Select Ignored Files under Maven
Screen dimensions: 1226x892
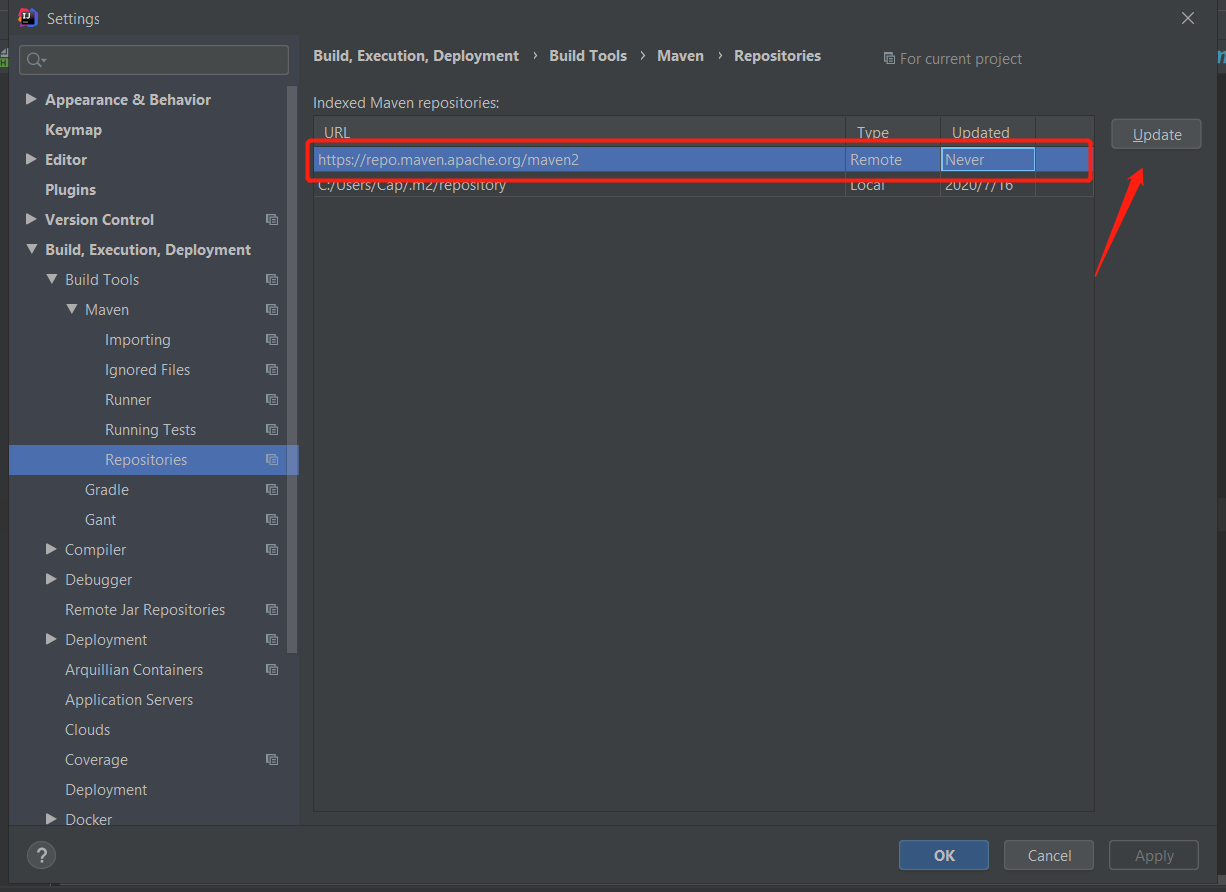147,370
